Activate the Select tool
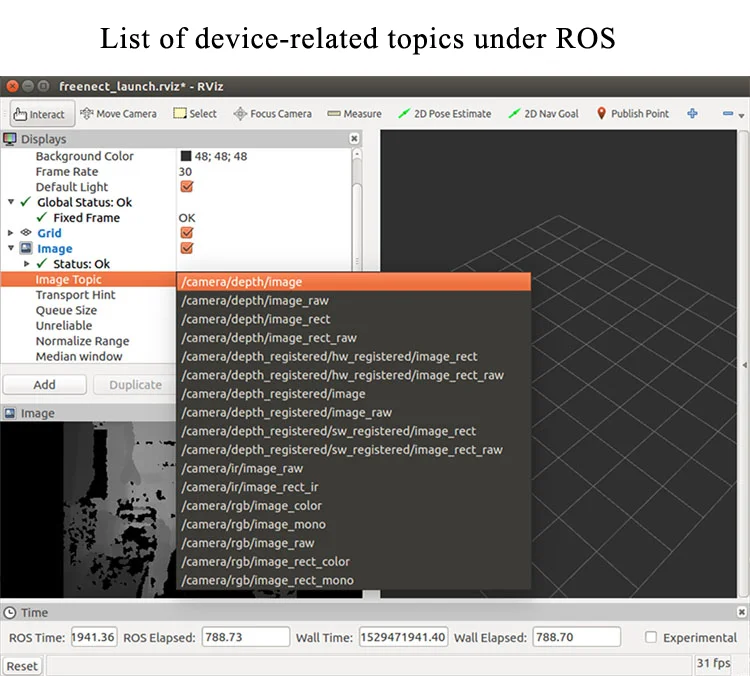The width and height of the screenshot is (750, 676). point(195,114)
